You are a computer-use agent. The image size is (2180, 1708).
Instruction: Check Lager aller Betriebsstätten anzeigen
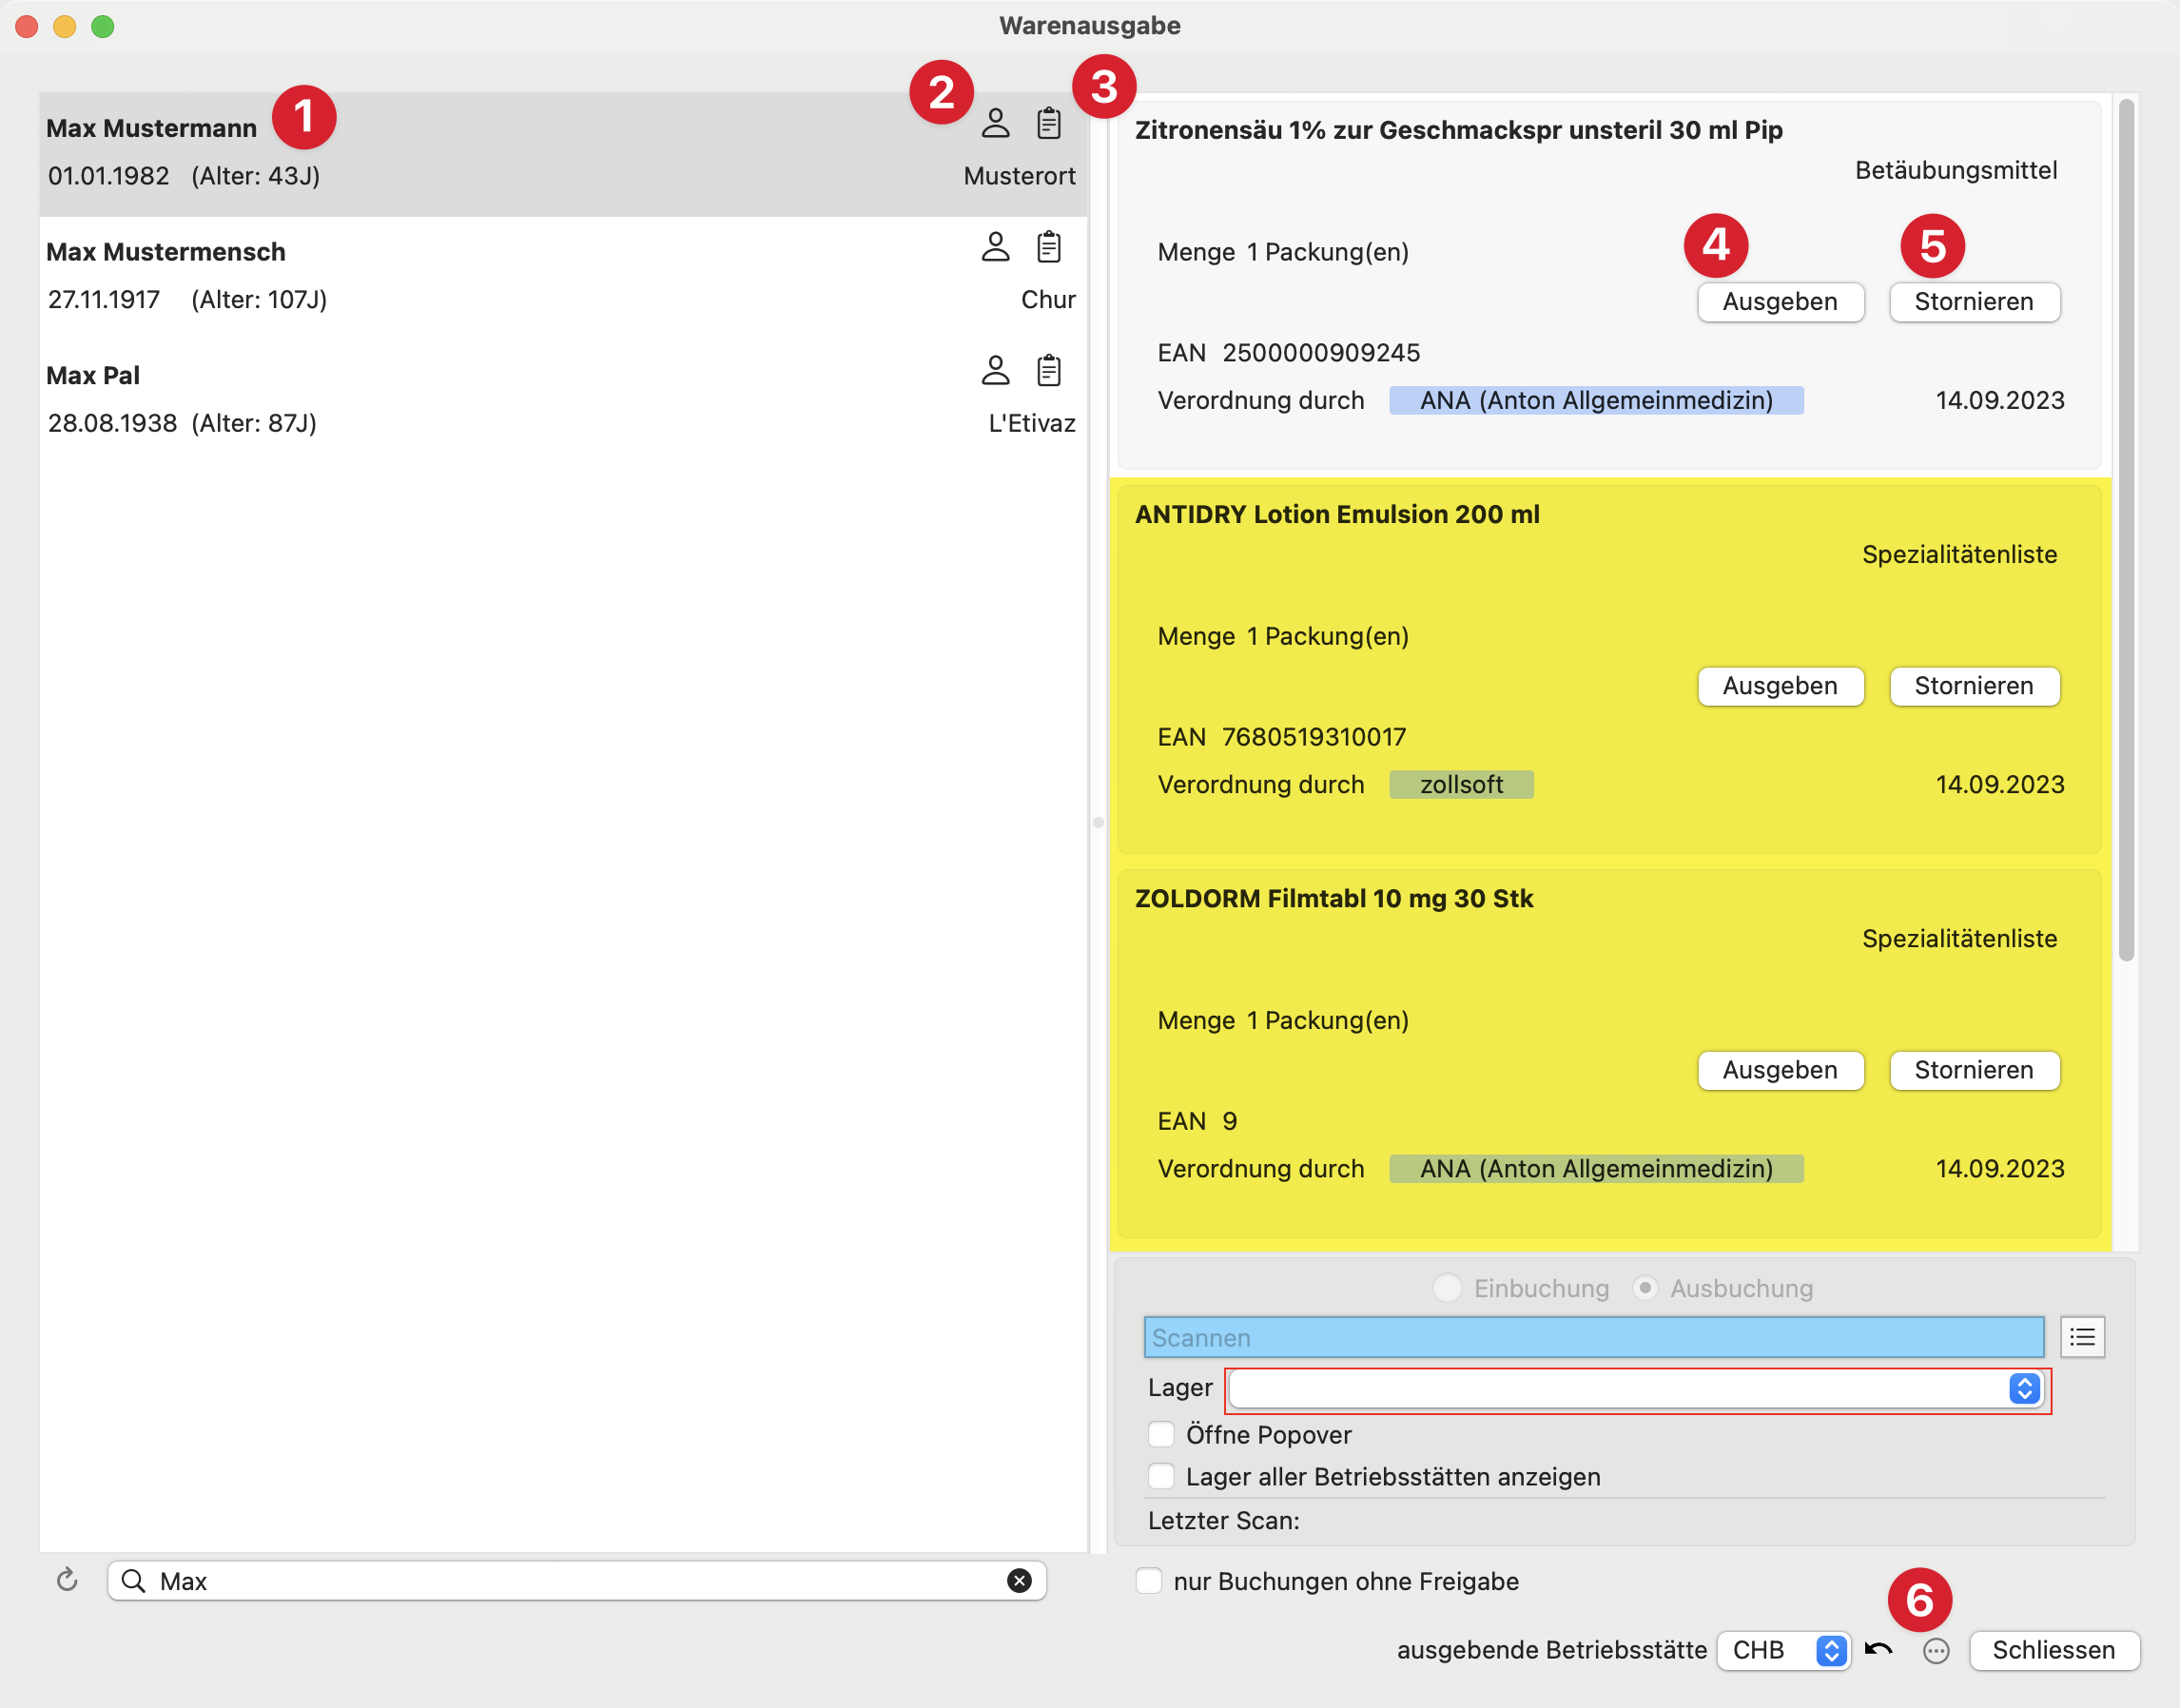(1161, 1476)
